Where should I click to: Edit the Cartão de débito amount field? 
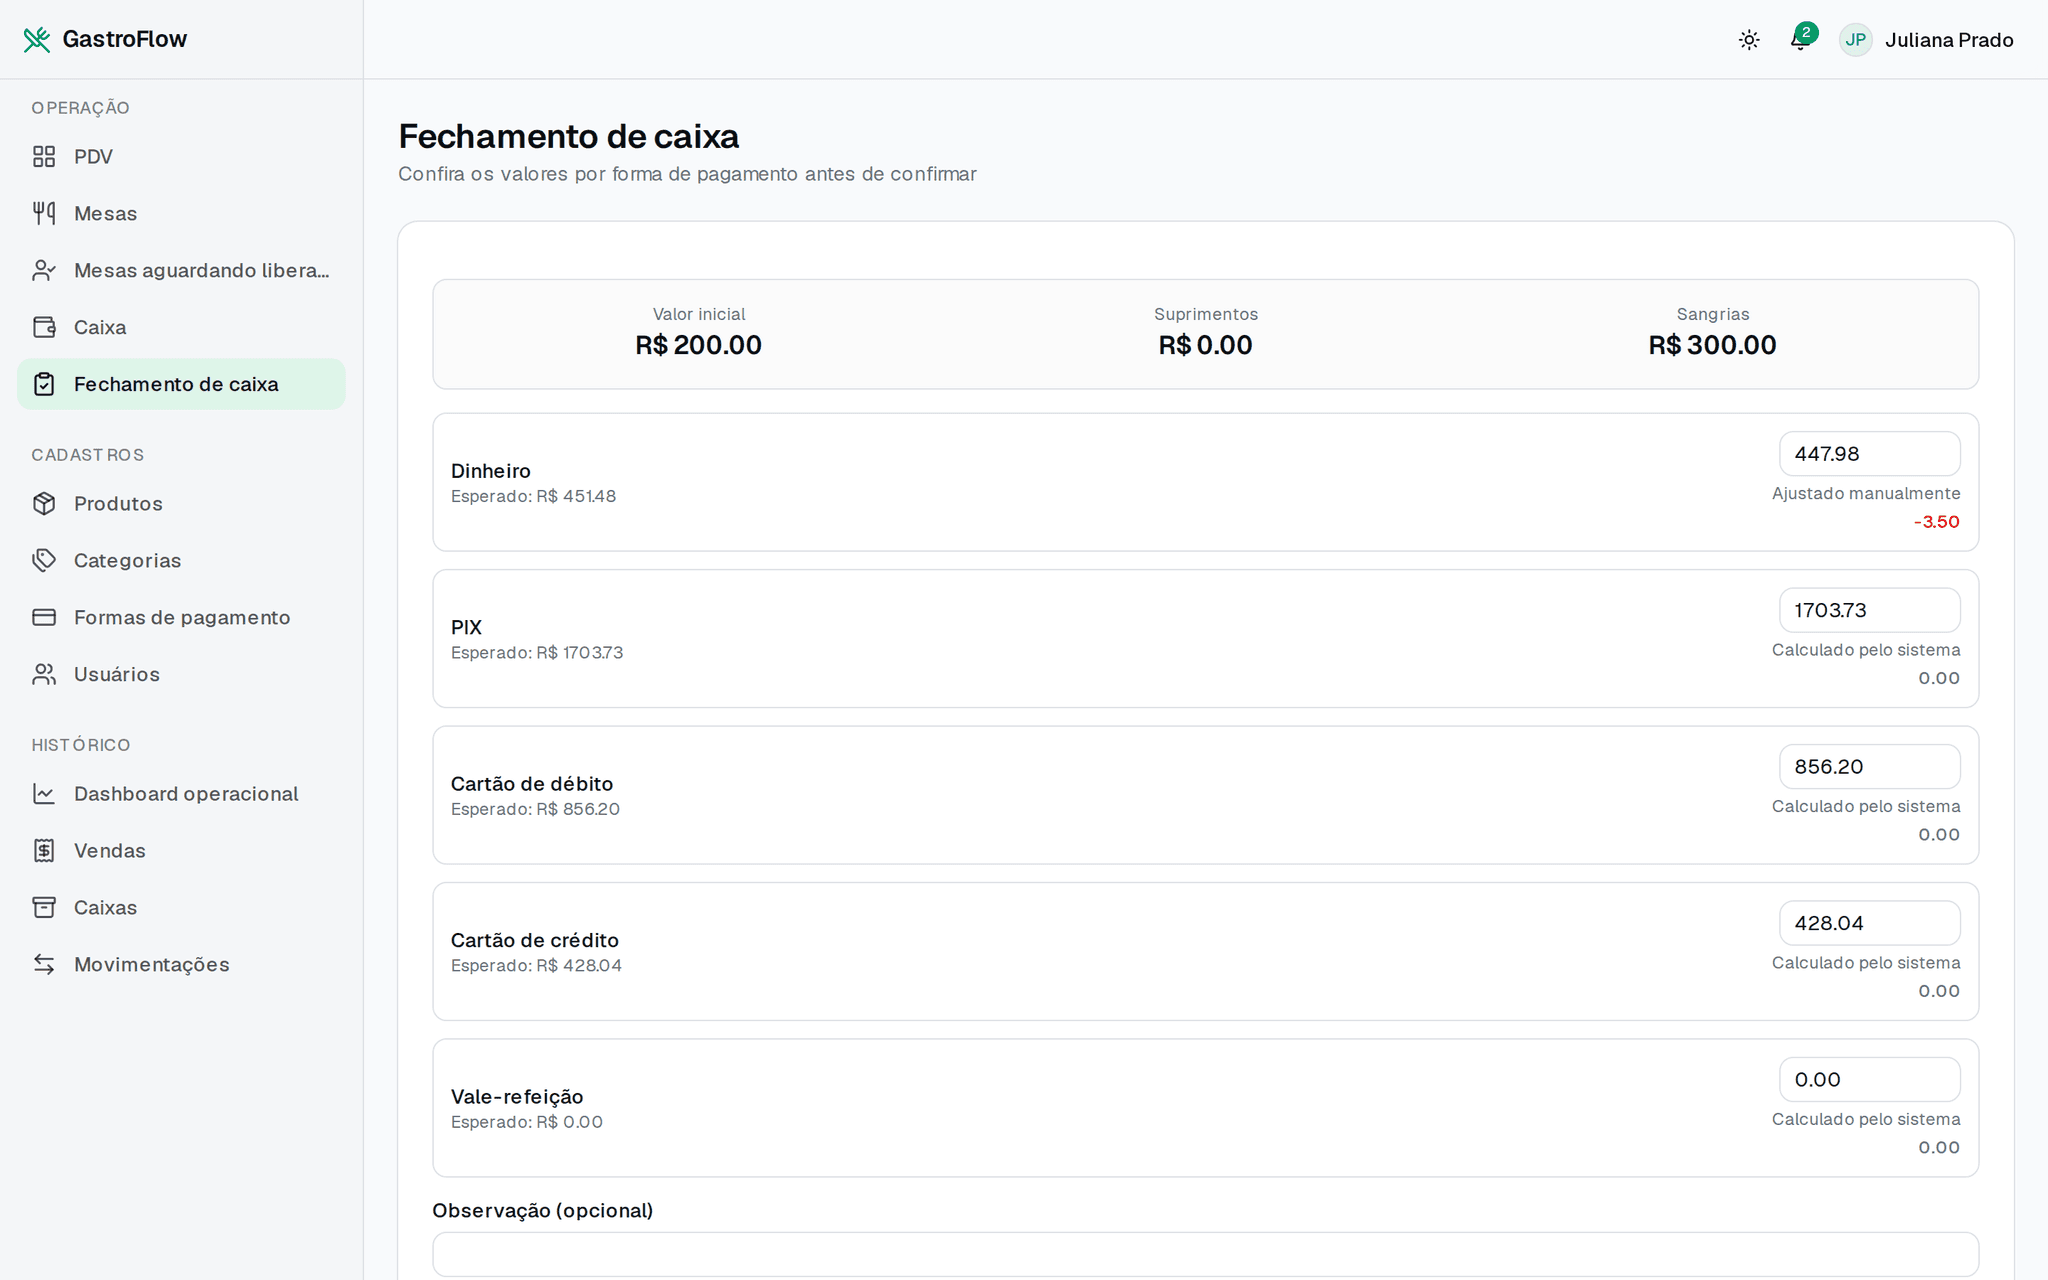[1869, 767]
